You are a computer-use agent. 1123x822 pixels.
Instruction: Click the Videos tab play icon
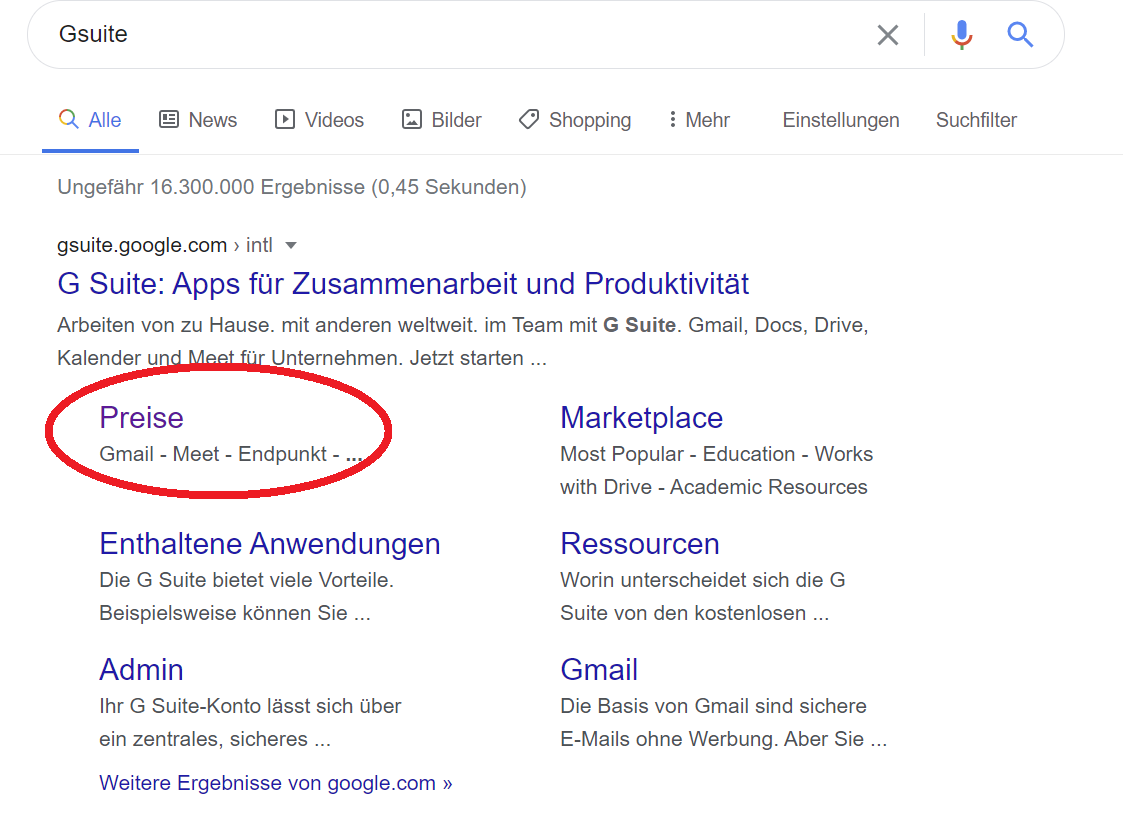tap(284, 119)
